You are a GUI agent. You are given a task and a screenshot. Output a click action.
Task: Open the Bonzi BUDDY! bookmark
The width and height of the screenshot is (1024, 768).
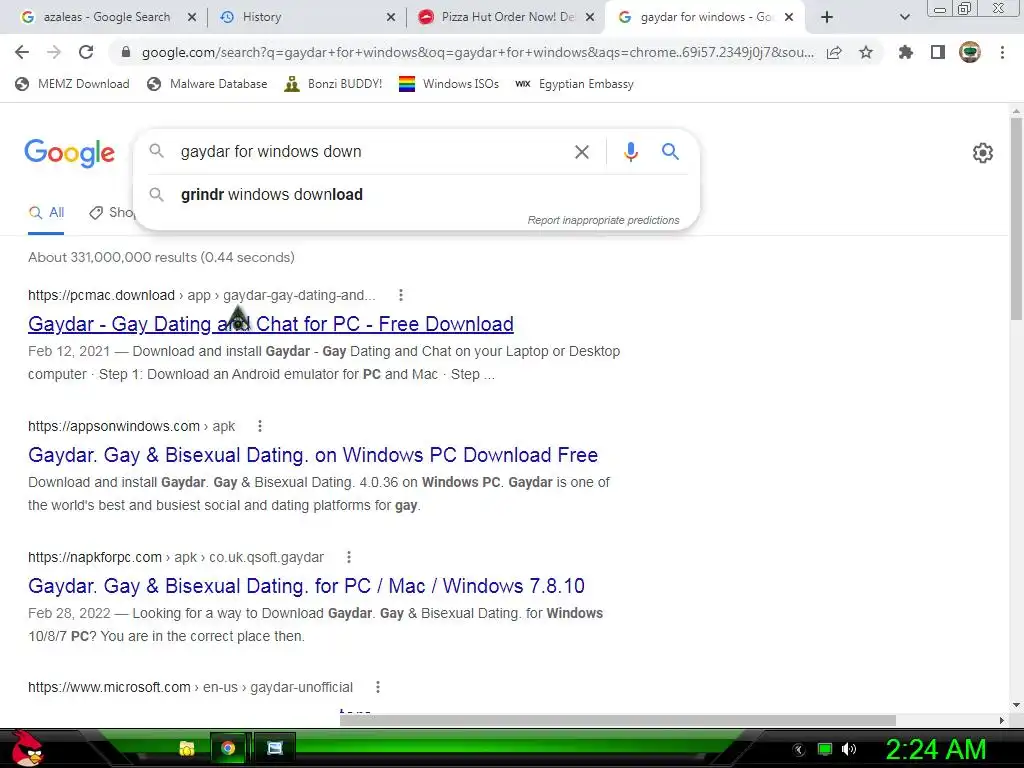coord(333,84)
